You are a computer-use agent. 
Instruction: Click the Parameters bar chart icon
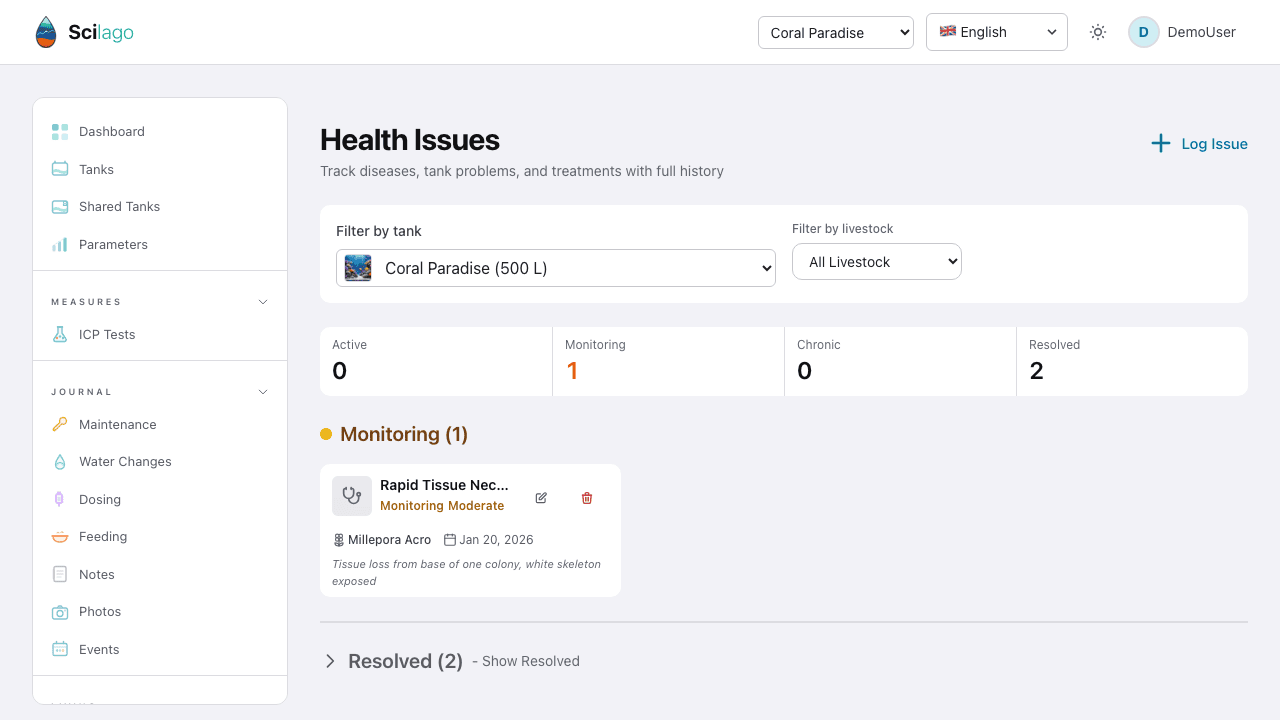click(60, 244)
